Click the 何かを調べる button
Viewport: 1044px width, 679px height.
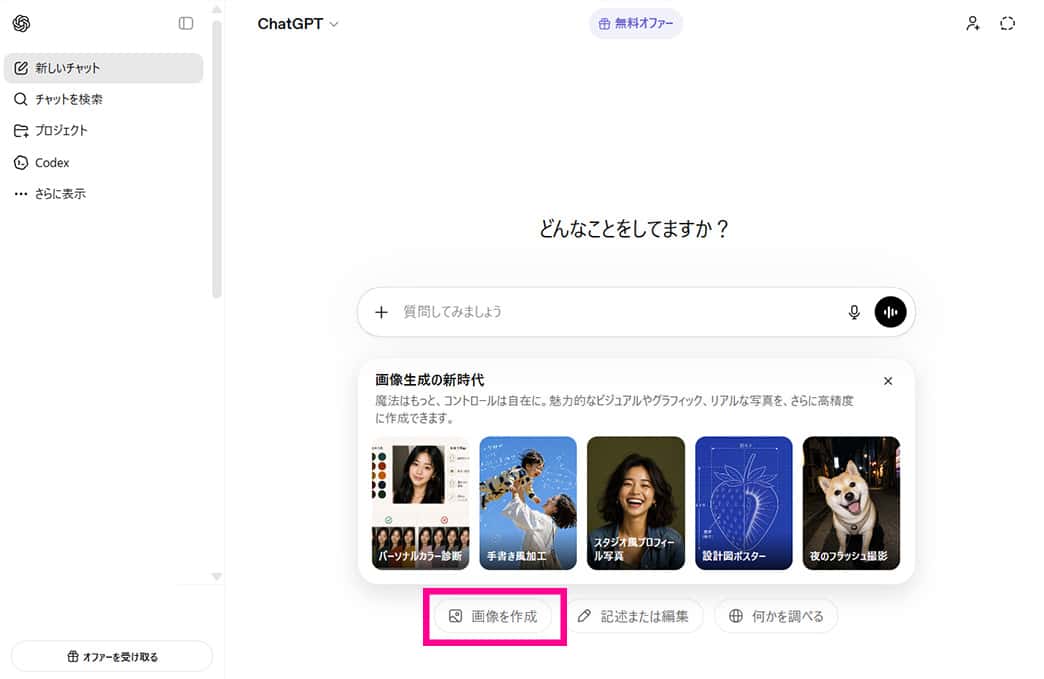pyautogui.click(x=776, y=616)
